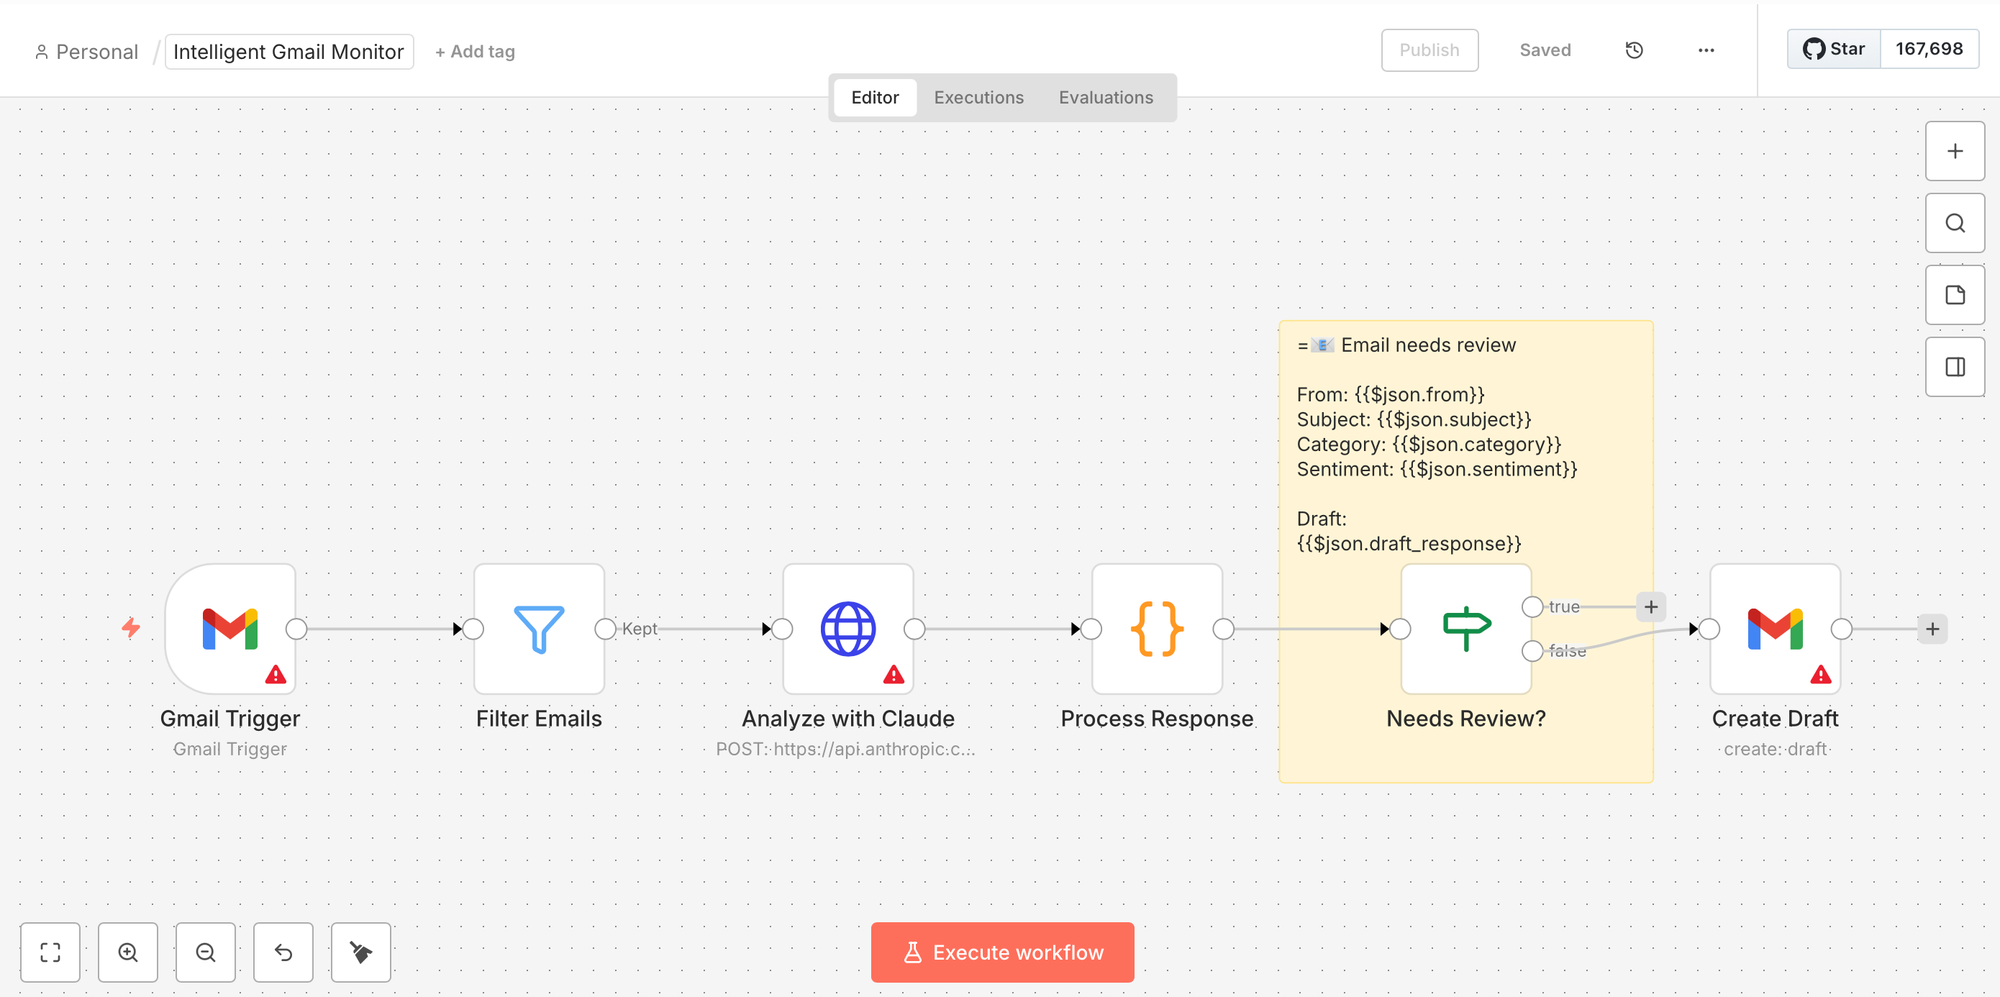Open the three-dot workflow menu

(x=1706, y=50)
